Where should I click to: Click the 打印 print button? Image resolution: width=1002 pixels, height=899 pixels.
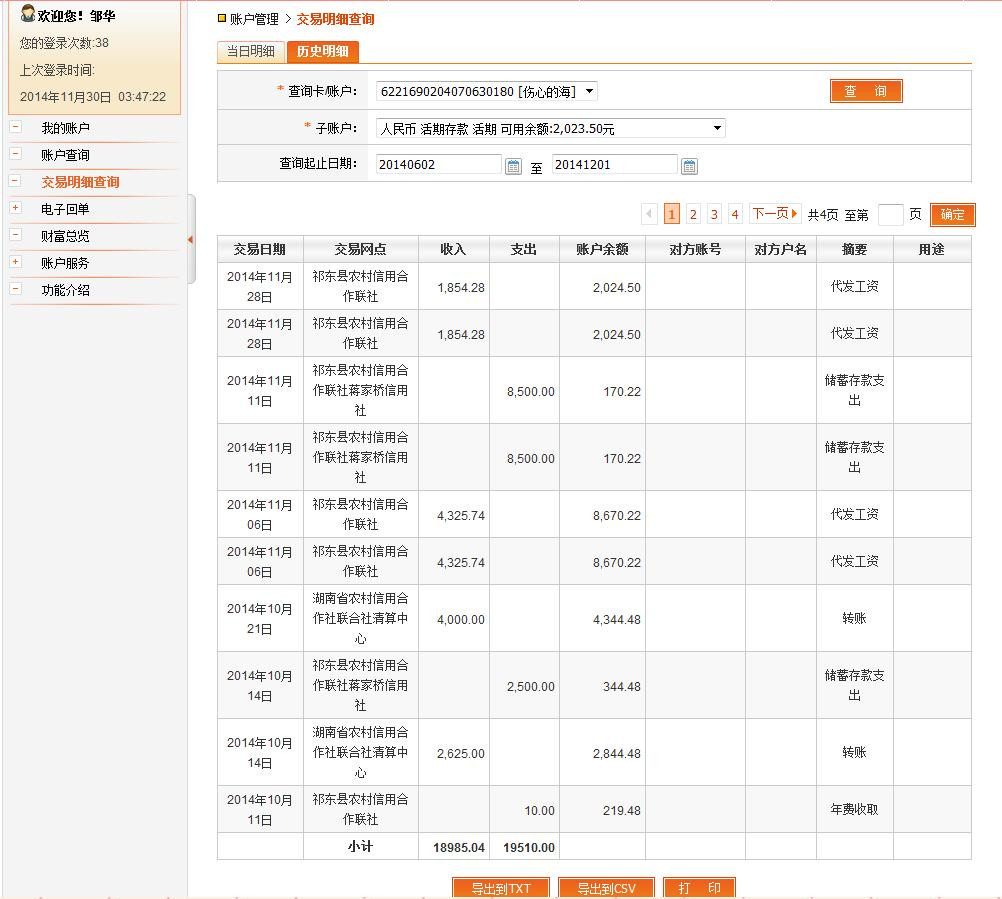point(699,888)
